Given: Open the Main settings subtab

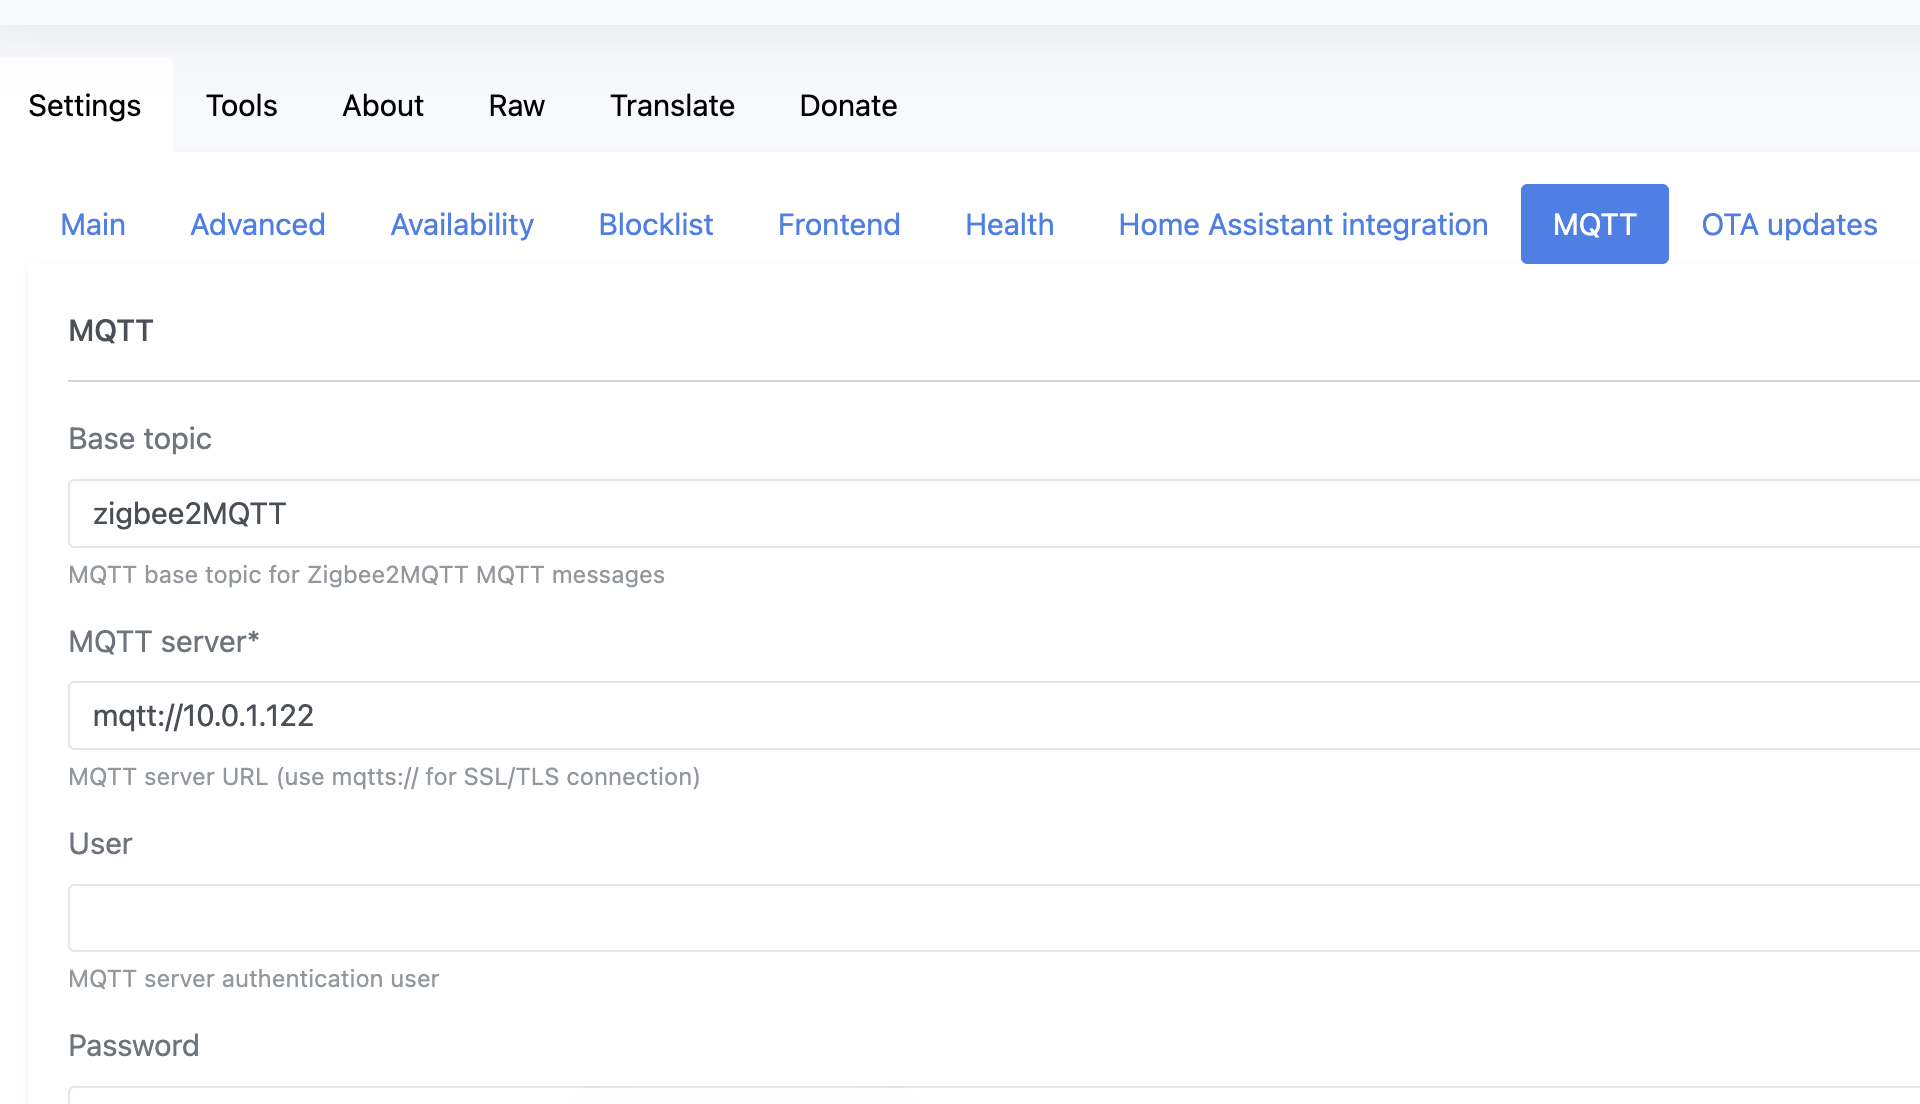Looking at the screenshot, I should point(92,224).
